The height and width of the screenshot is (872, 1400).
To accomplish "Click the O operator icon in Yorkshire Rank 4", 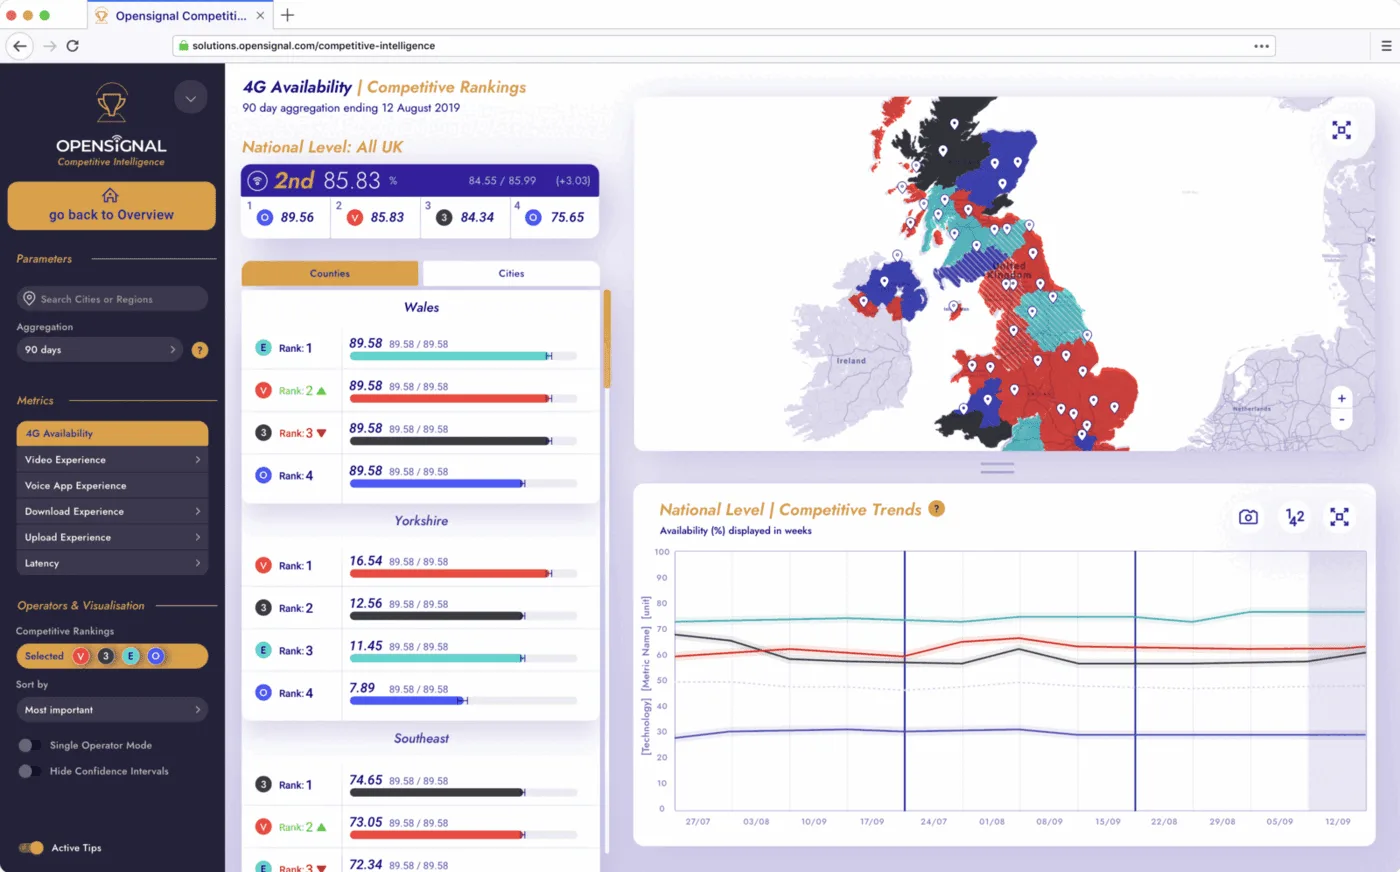I will pos(263,693).
